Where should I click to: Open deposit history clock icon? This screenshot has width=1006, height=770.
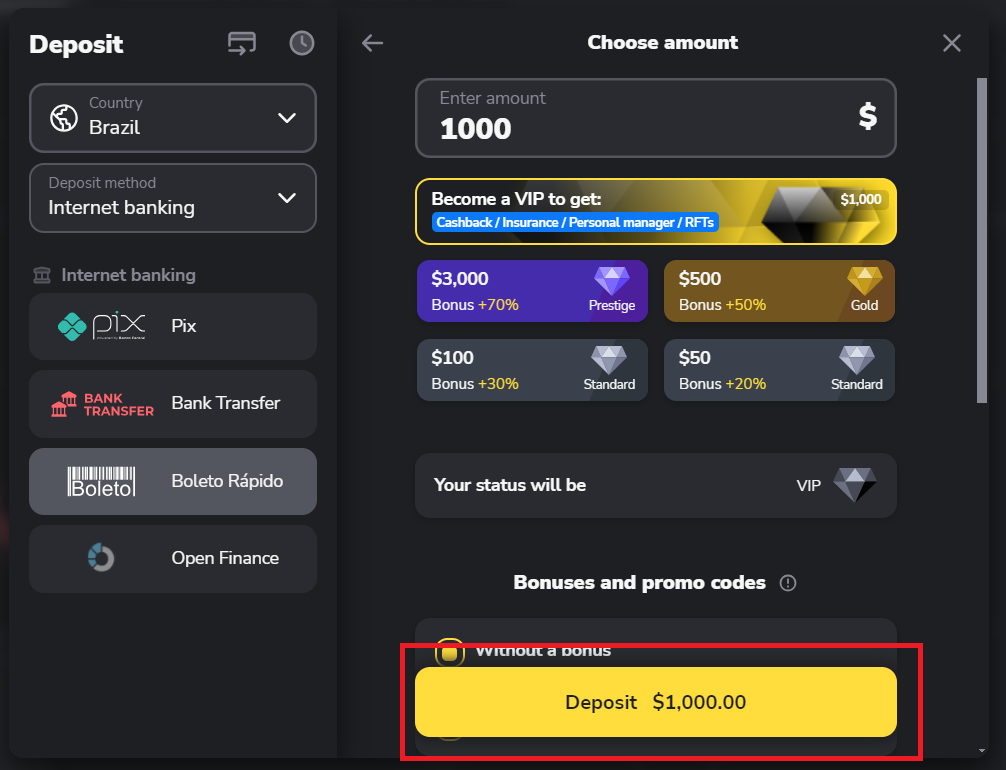coord(302,43)
